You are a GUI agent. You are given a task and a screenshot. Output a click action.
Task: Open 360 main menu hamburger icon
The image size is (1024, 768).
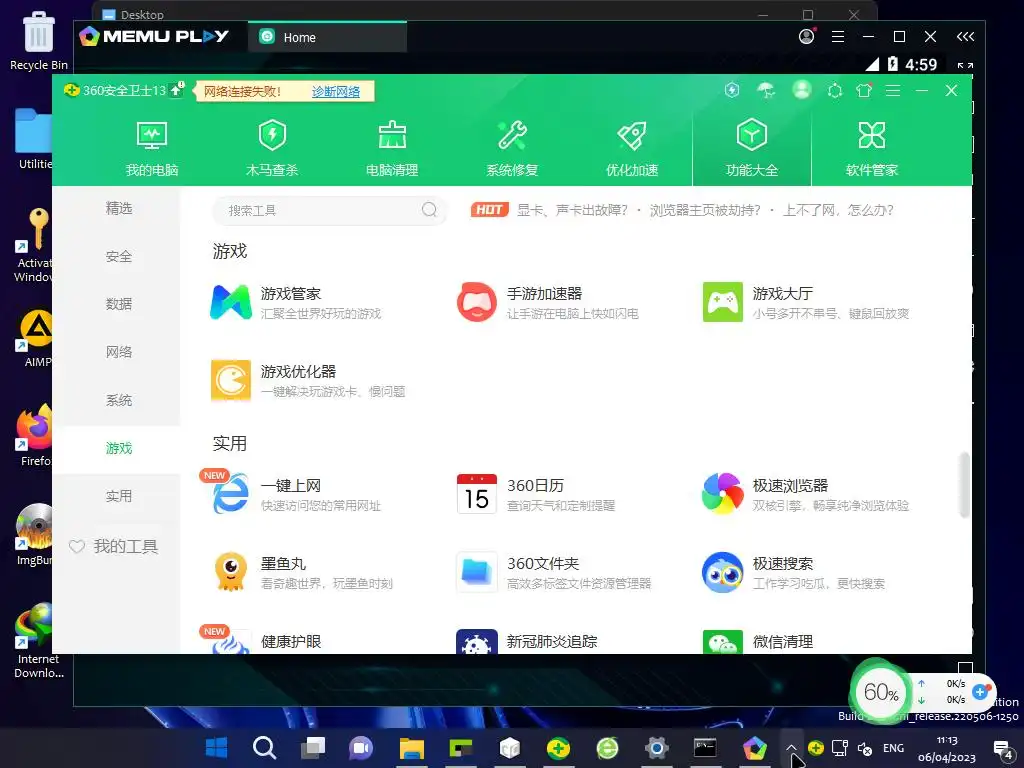click(x=893, y=91)
